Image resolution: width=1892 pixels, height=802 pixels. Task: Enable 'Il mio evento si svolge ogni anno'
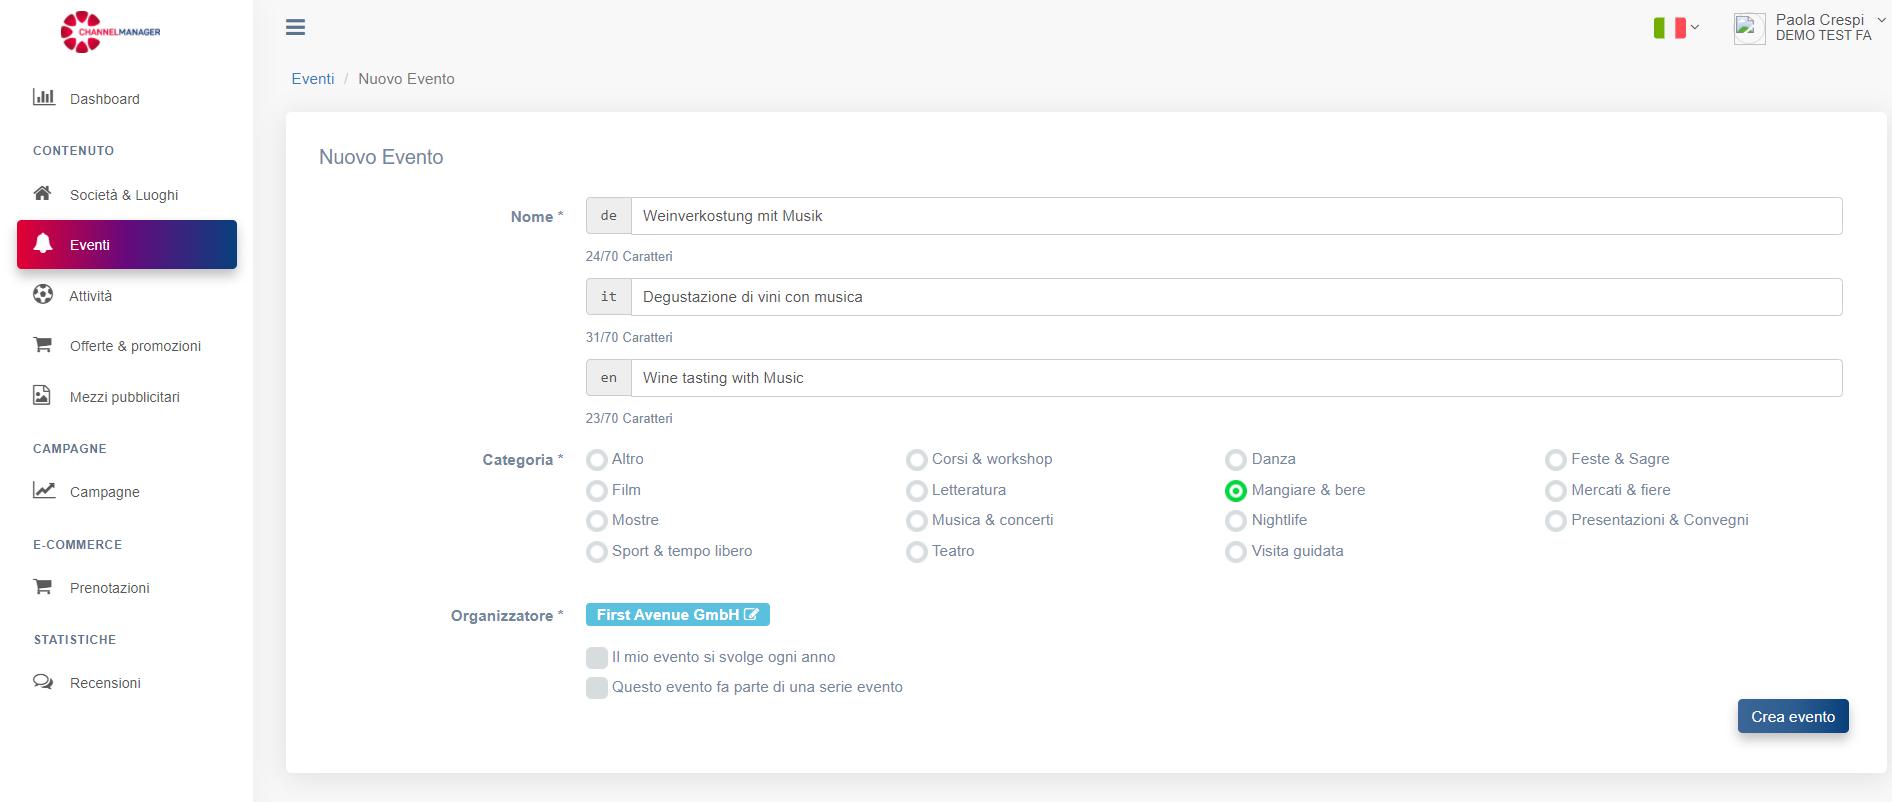(597, 657)
